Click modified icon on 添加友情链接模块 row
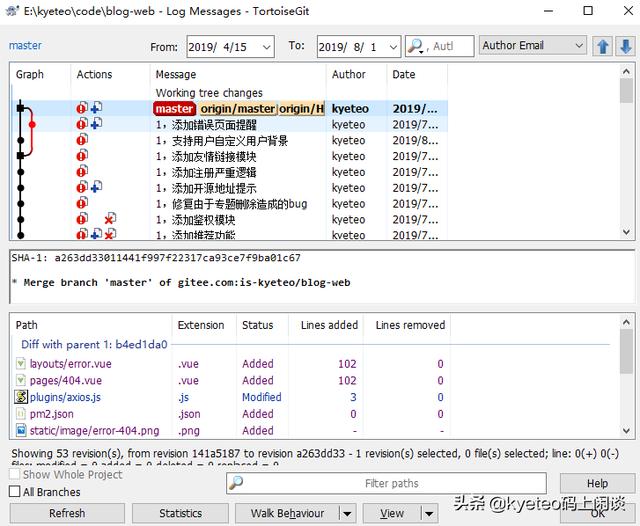Viewport: 640px width, 526px height. point(82,155)
